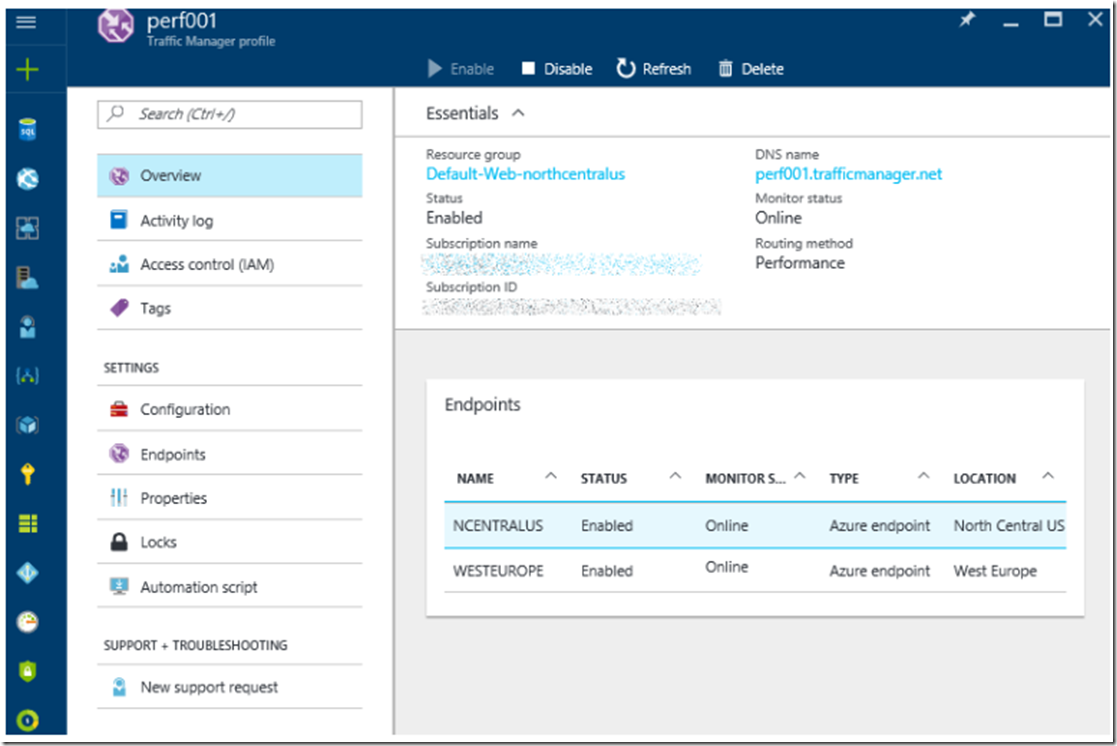The width and height of the screenshot is (1117, 746).
Task: Click the North Central US location cell
Action: point(1009,526)
